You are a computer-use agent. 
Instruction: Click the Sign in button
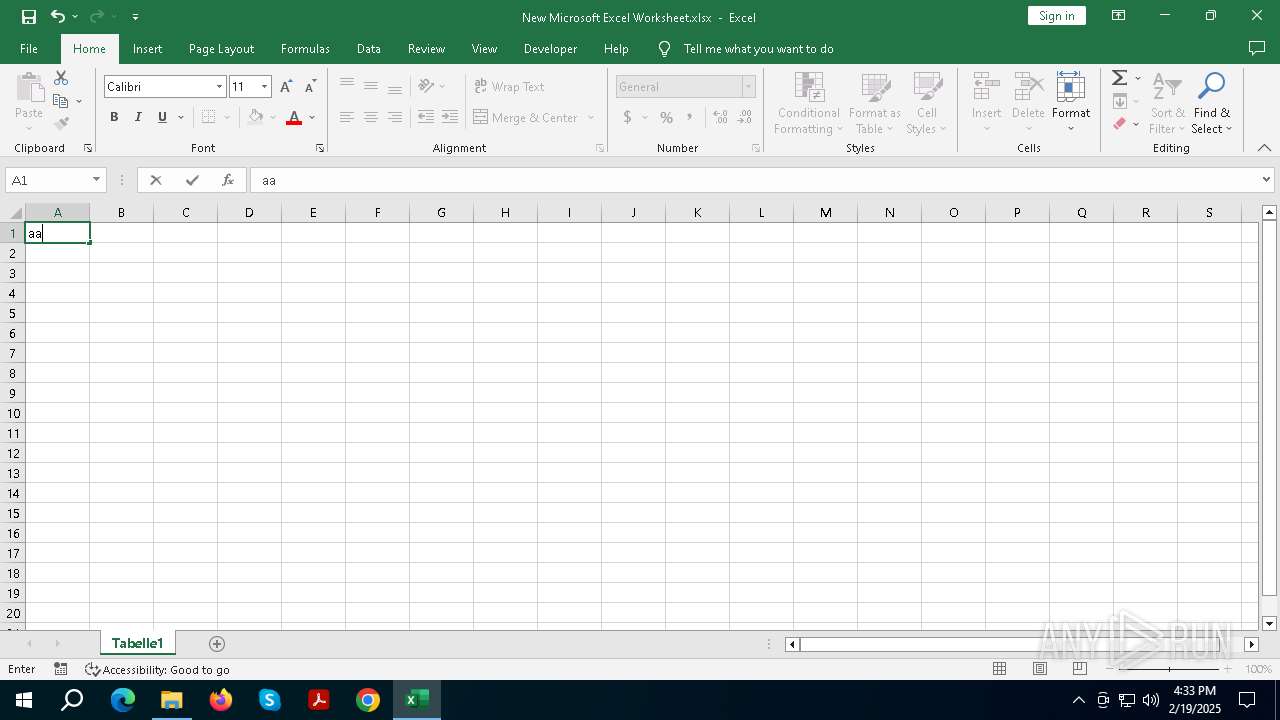[x=1057, y=16]
